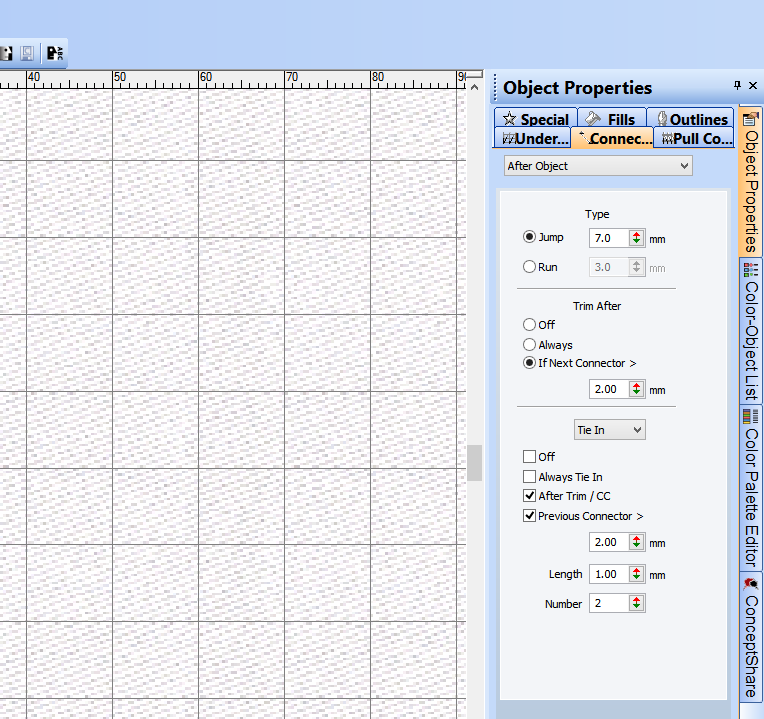Open the Special tab
The height and width of the screenshot is (719, 764).
coord(535,119)
